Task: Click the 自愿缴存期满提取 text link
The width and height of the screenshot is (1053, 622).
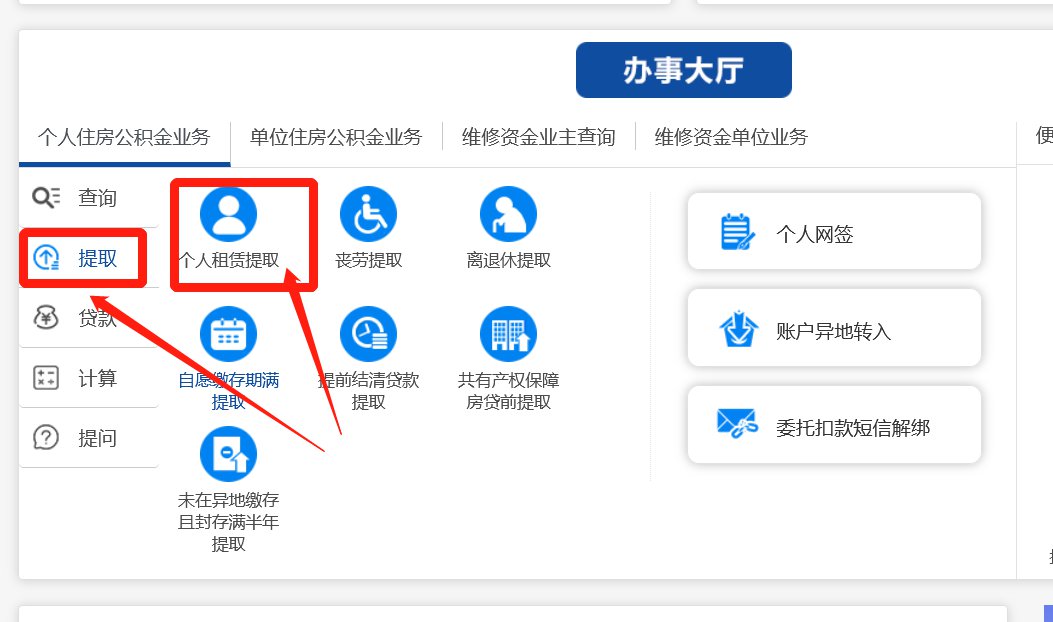Action: click(228, 391)
